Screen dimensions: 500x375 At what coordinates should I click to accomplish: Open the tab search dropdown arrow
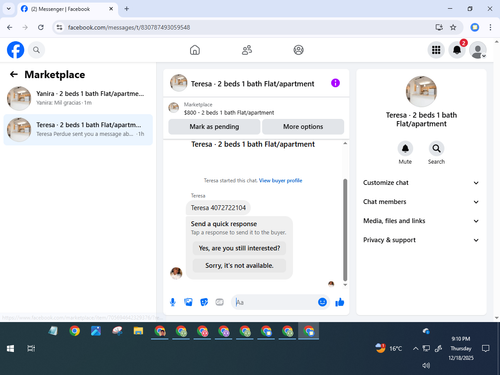9,9
